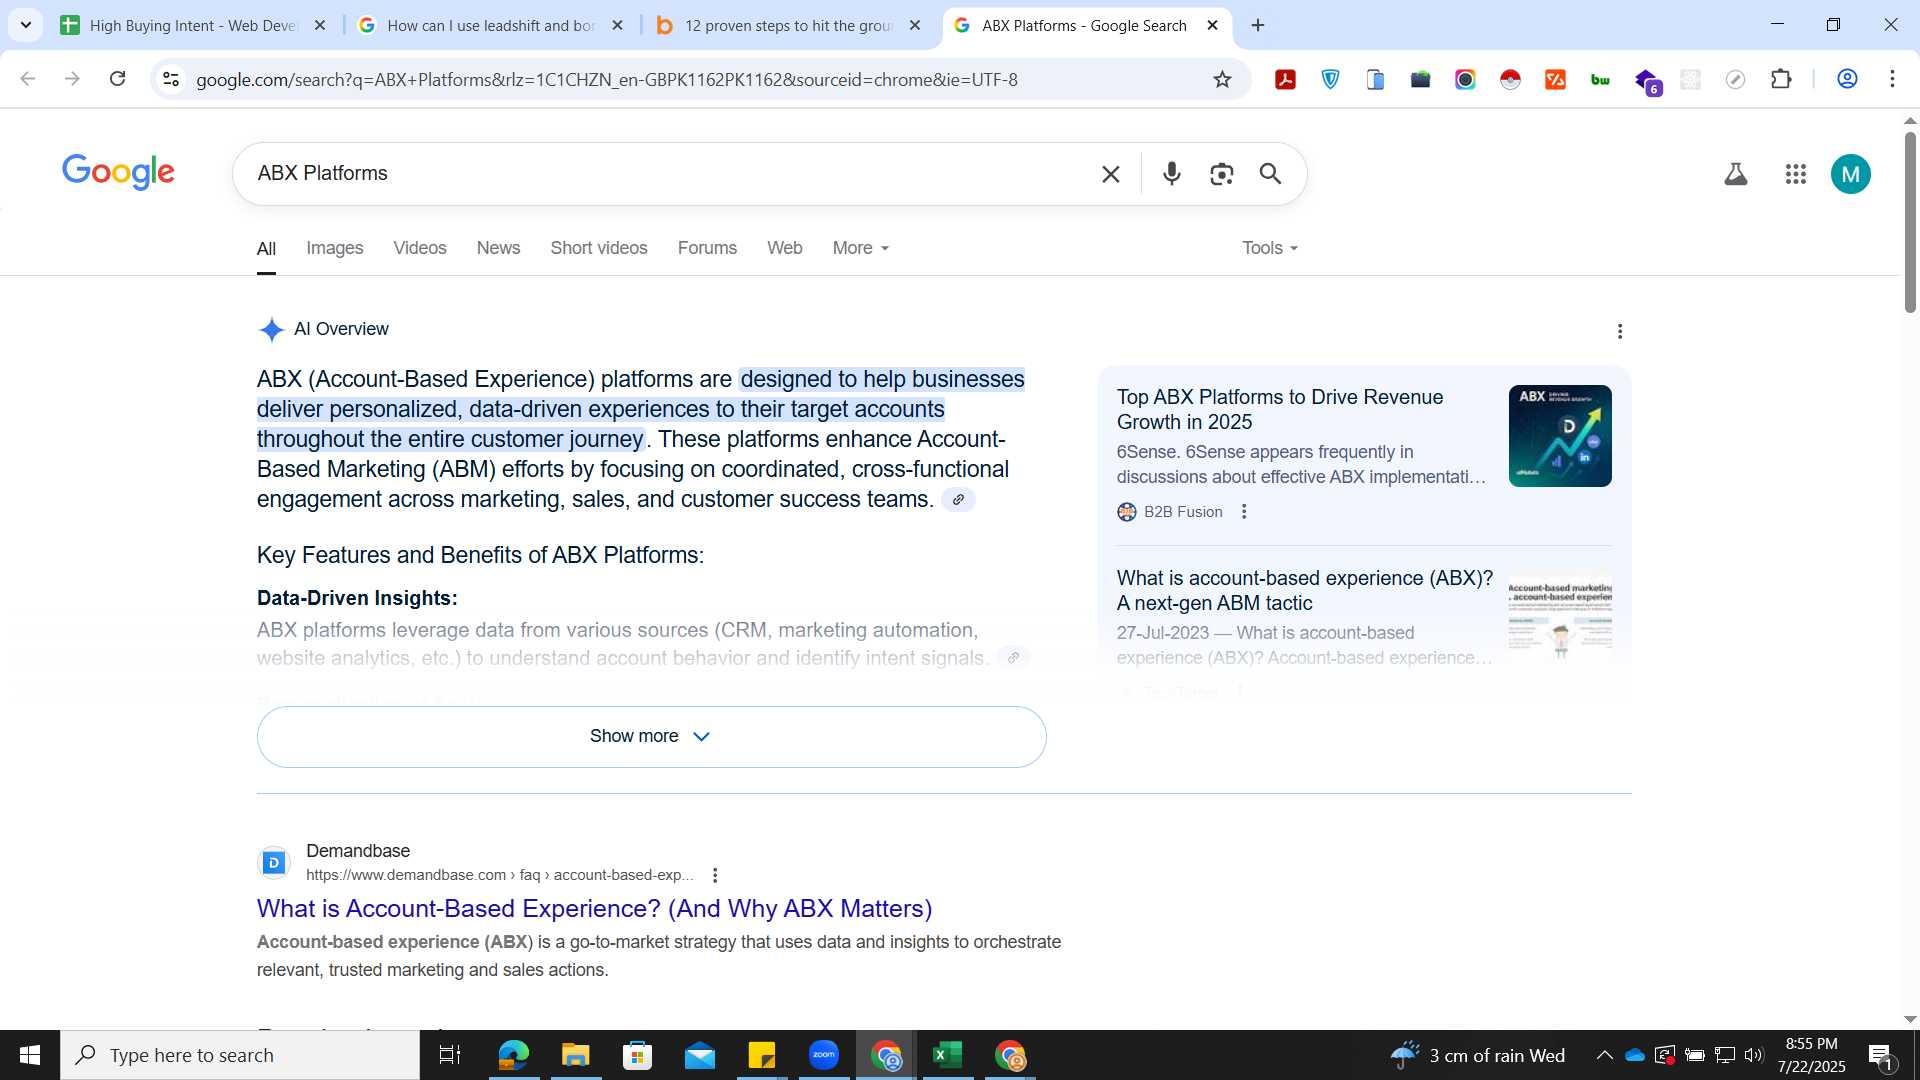The height and width of the screenshot is (1080, 1920).
Task: View site information icon in address bar
Action: tap(171, 79)
